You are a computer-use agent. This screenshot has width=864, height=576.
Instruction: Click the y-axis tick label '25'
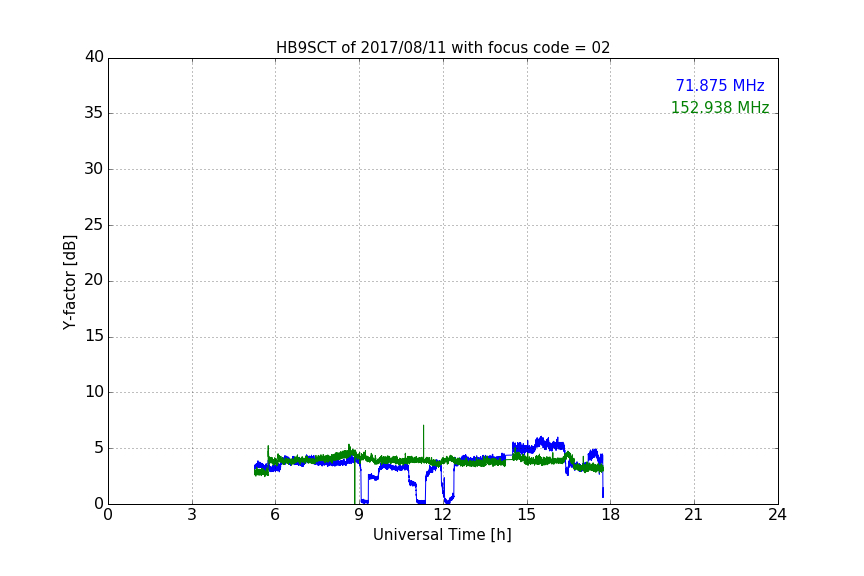pyautogui.click(x=94, y=225)
